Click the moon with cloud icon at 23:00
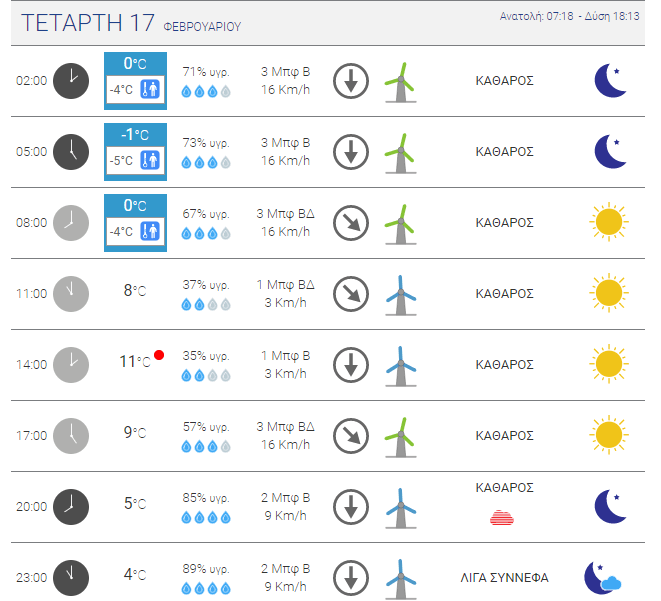This screenshot has width=661, height=601. (602, 578)
